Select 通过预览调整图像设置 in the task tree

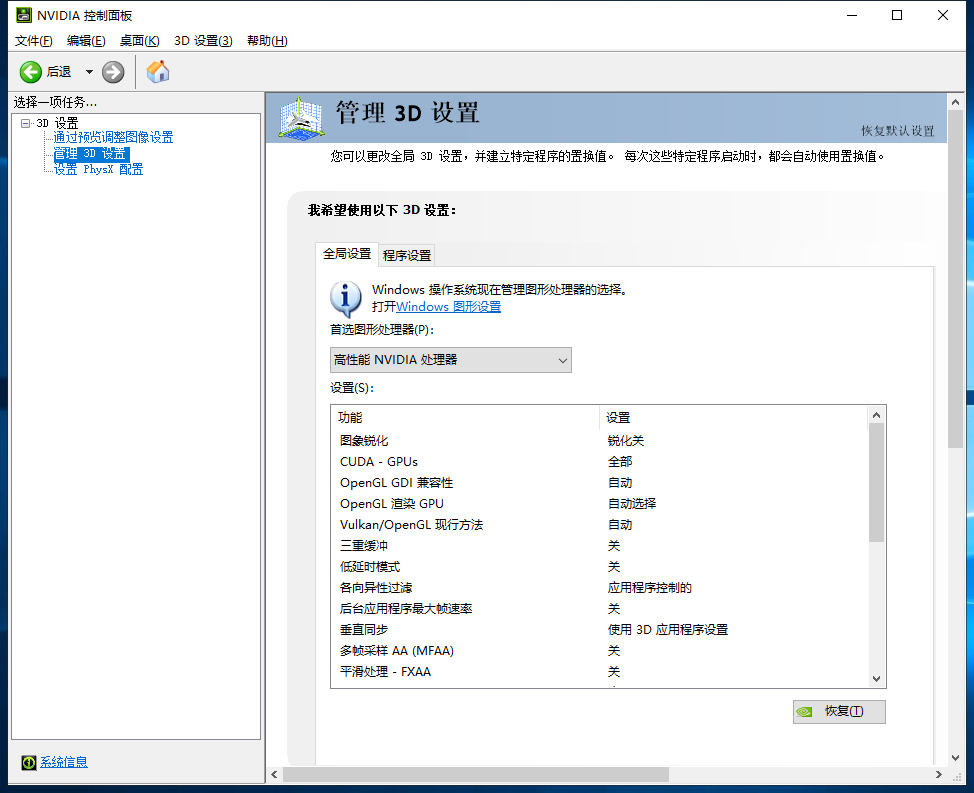[x=113, y=137]
